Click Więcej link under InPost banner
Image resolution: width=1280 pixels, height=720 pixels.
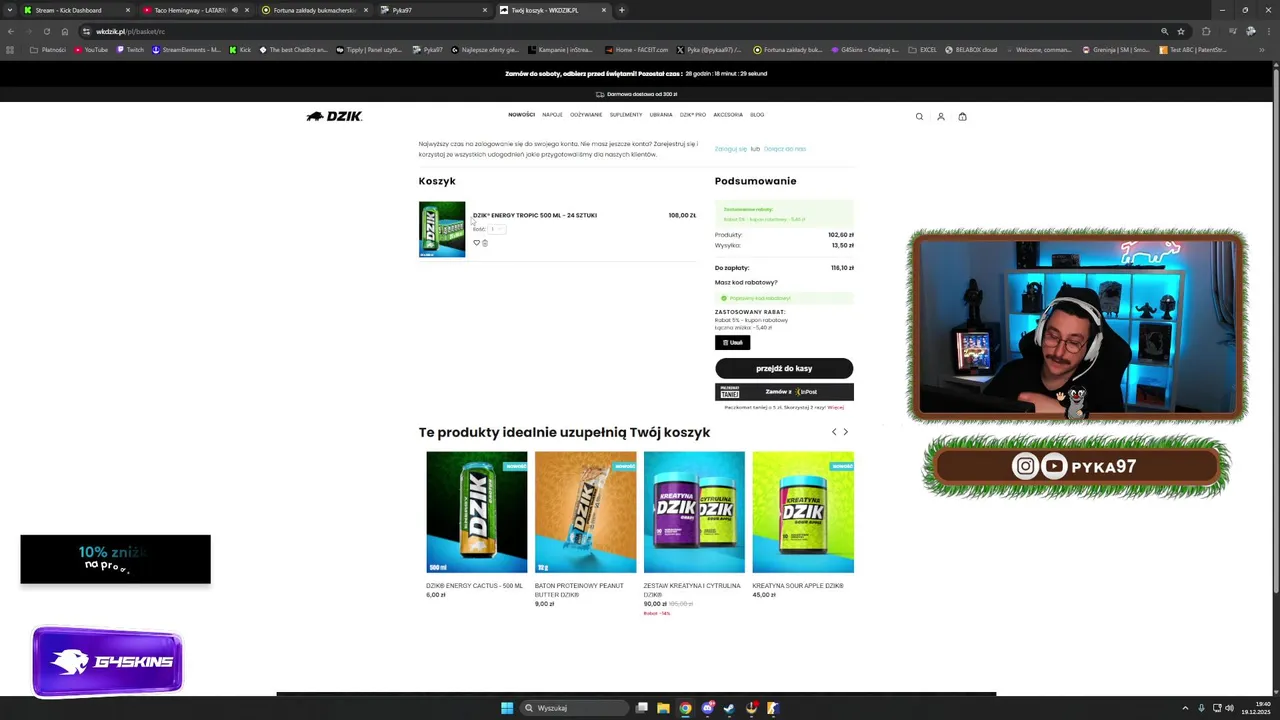(836, 407)
